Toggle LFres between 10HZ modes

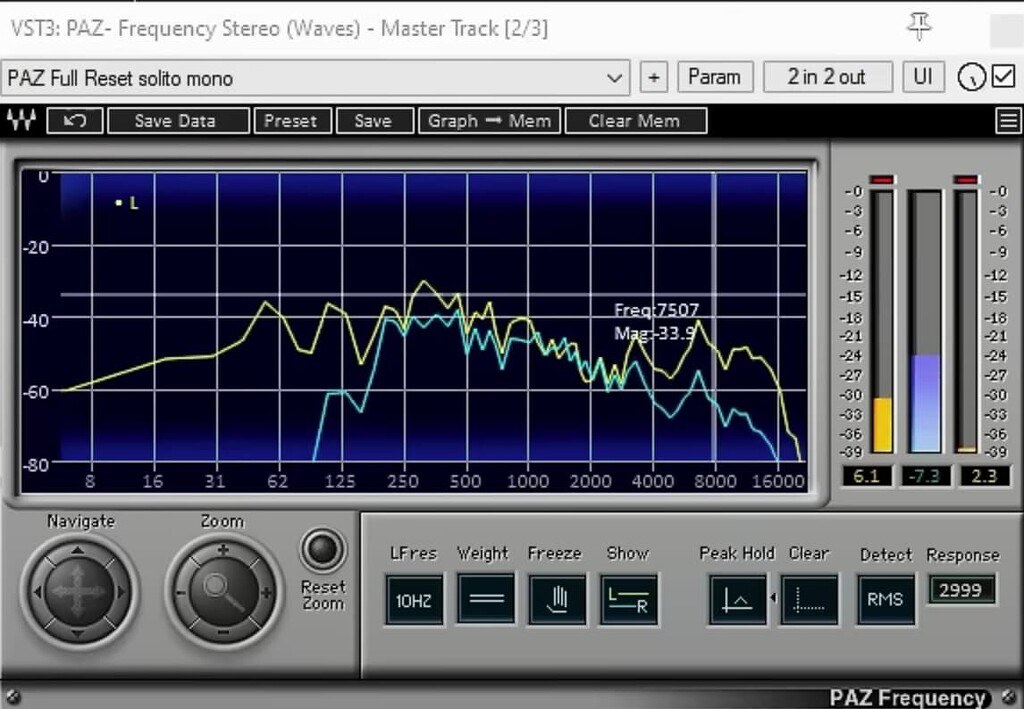click(x=413, y=597)
